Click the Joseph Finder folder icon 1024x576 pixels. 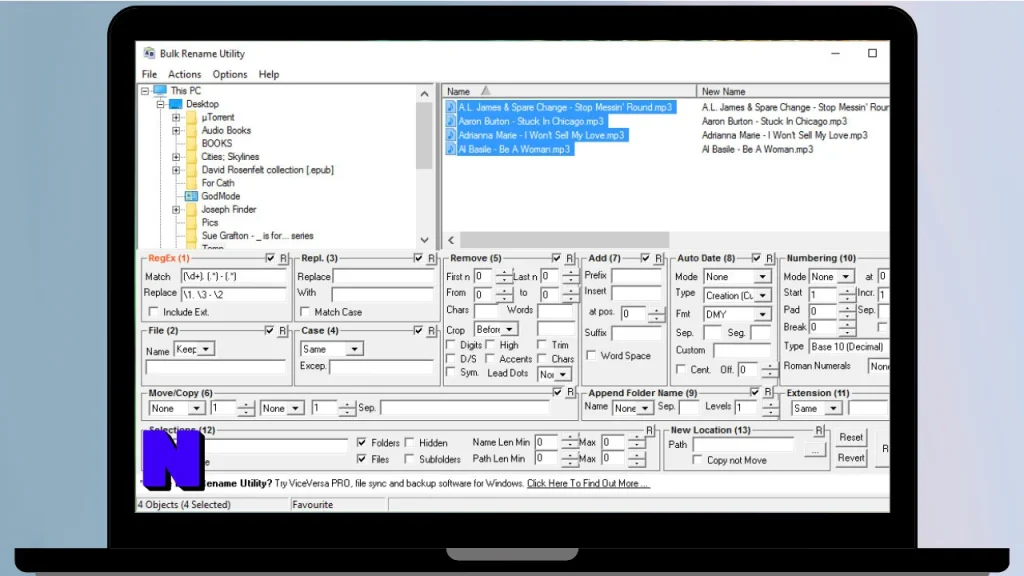pos(191,210)
